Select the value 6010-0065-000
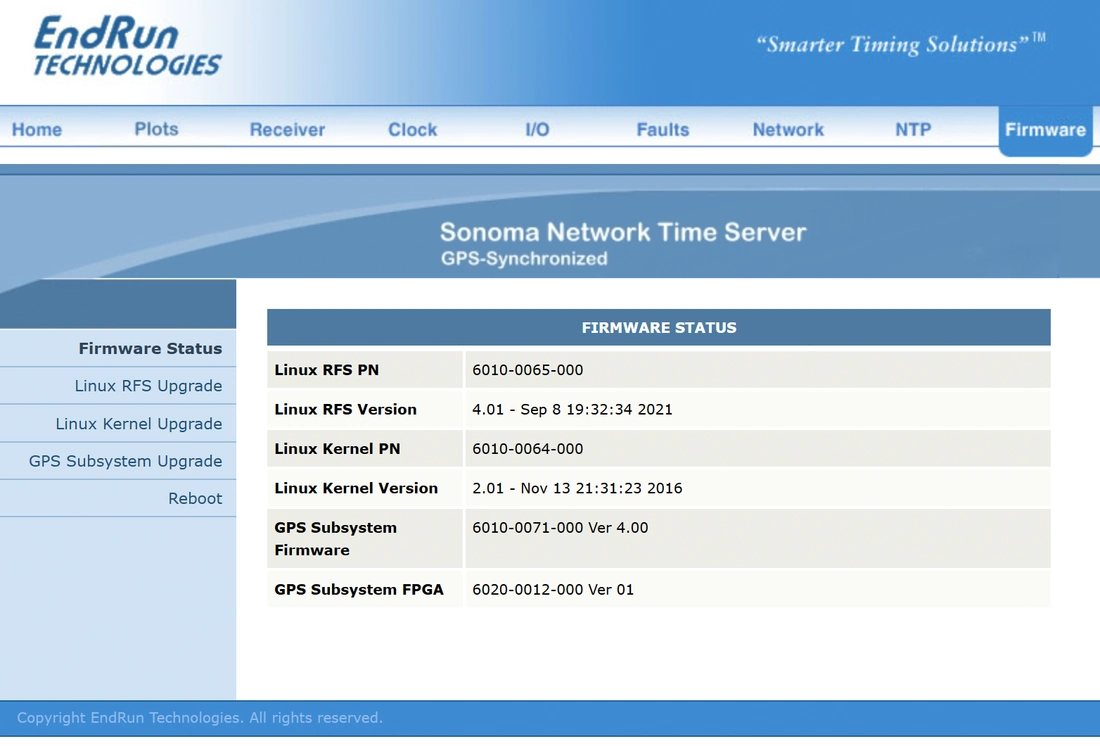The width and height of the screenshot is (1100, 746). [x=528, y=370]
